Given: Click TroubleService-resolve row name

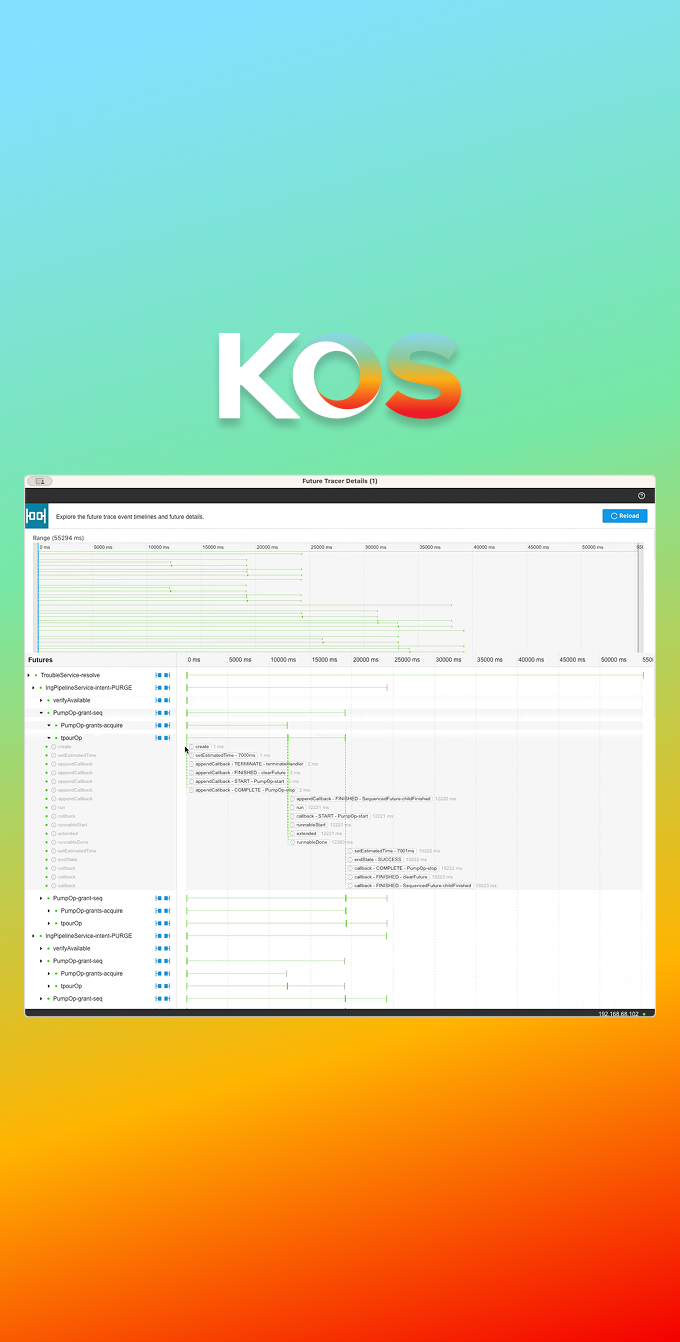Looking at the screenshot, I should coord(70,675).
